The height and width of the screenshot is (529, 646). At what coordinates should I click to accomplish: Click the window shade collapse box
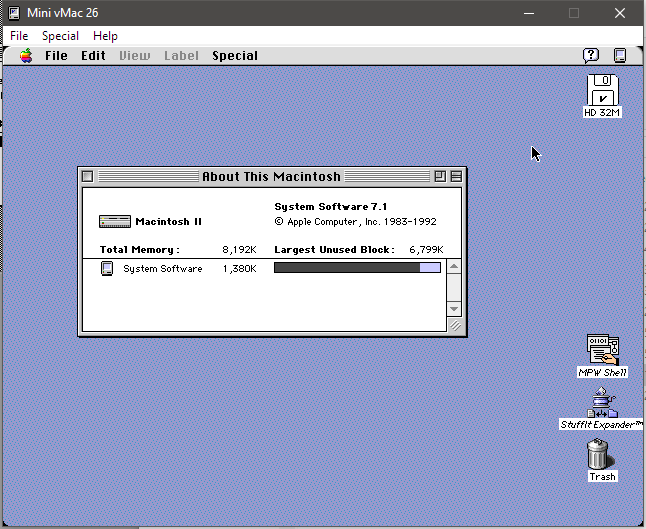(x=456, y=176)
